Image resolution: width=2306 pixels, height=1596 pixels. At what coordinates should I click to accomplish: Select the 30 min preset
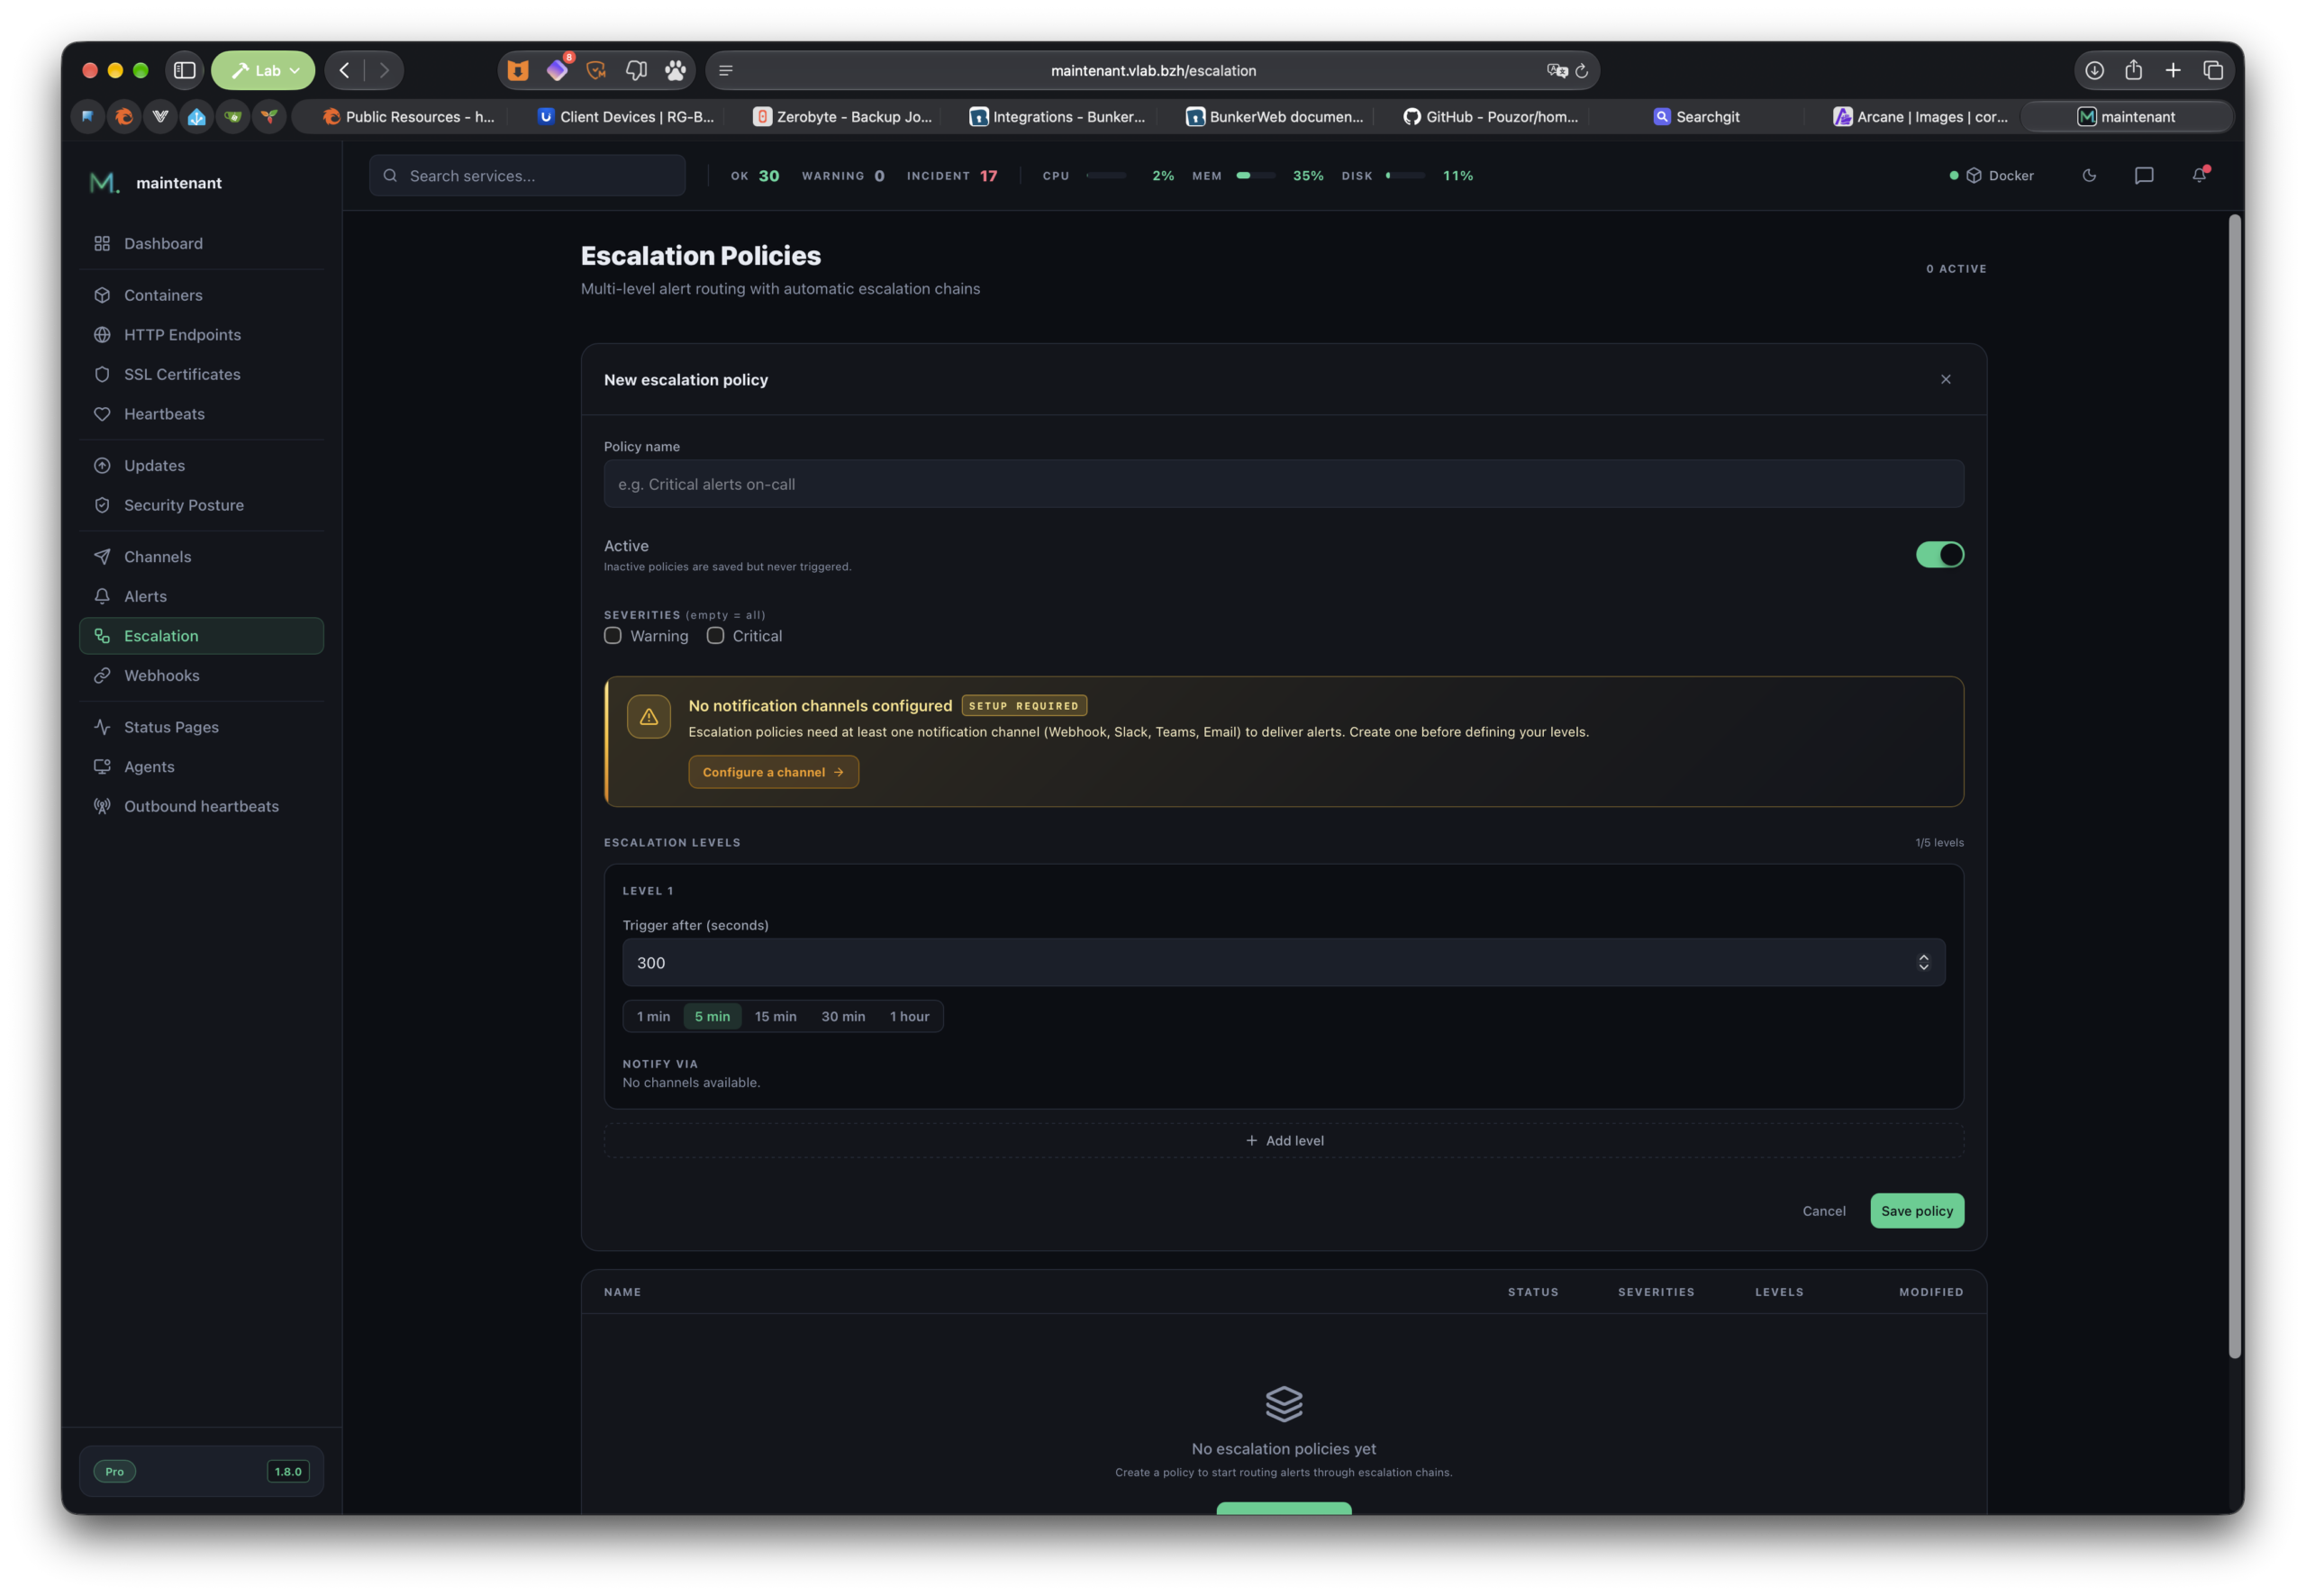point(843,1017)
